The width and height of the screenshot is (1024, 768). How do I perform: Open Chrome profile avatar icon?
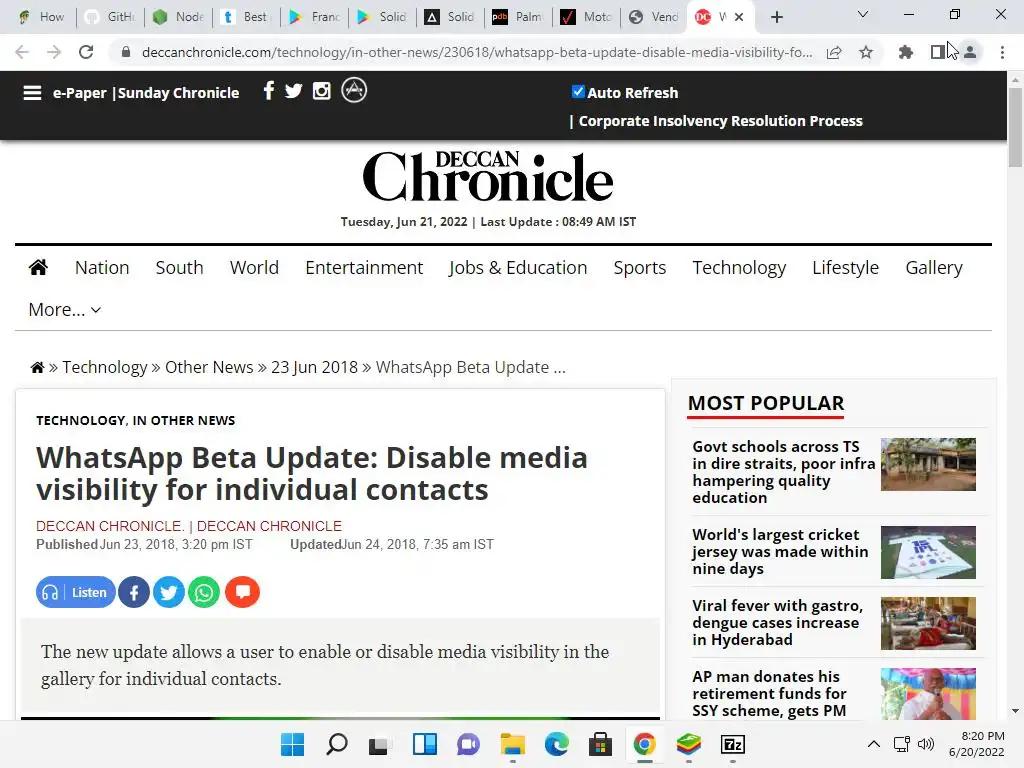pyautogui.click(x=970, y=52)
